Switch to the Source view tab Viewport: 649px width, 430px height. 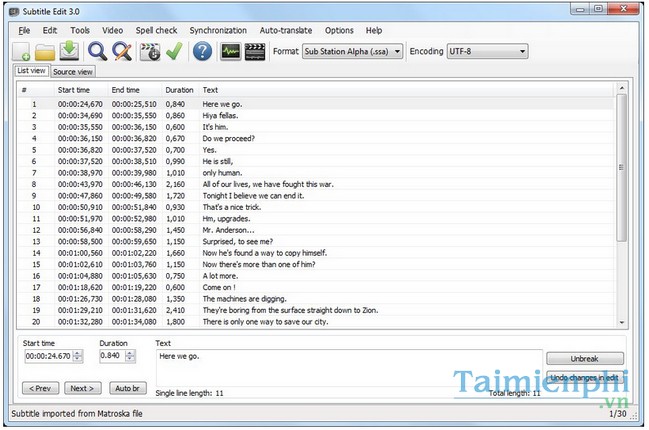coord(73,72)
